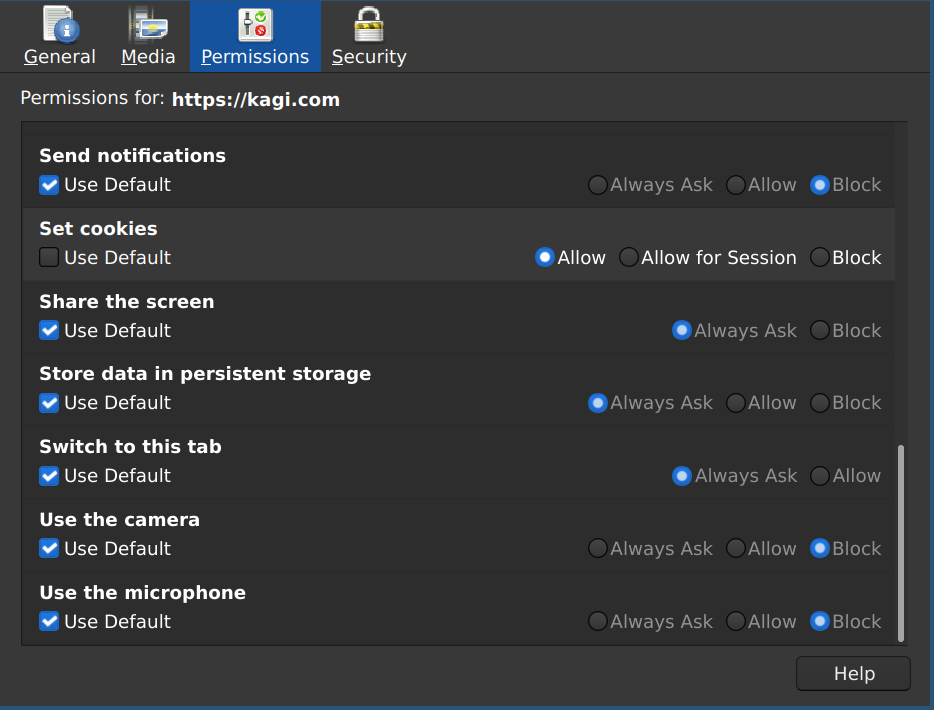Uncheck Use Default for Switch to this tab
The image size is (934, 710).
point(49,476)
